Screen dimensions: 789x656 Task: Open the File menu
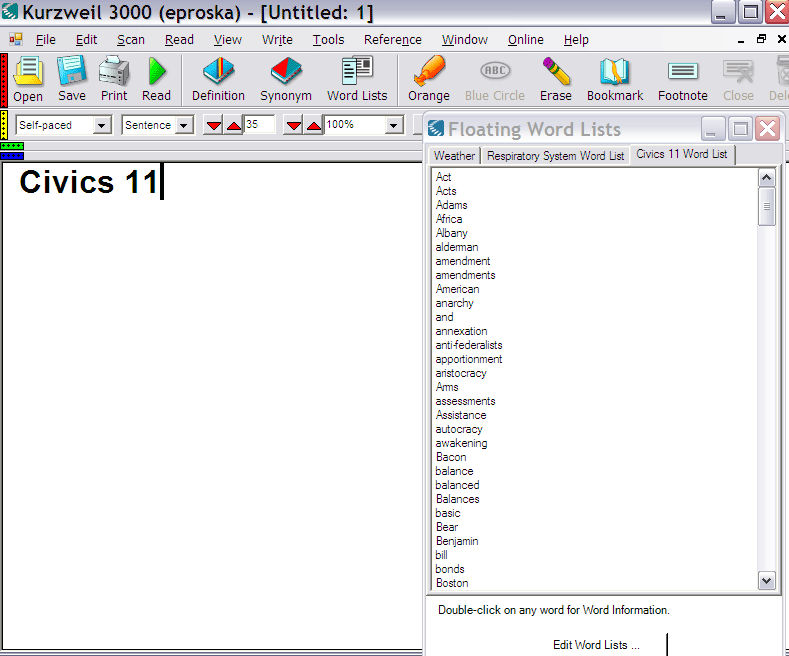[x=46, y=40]
